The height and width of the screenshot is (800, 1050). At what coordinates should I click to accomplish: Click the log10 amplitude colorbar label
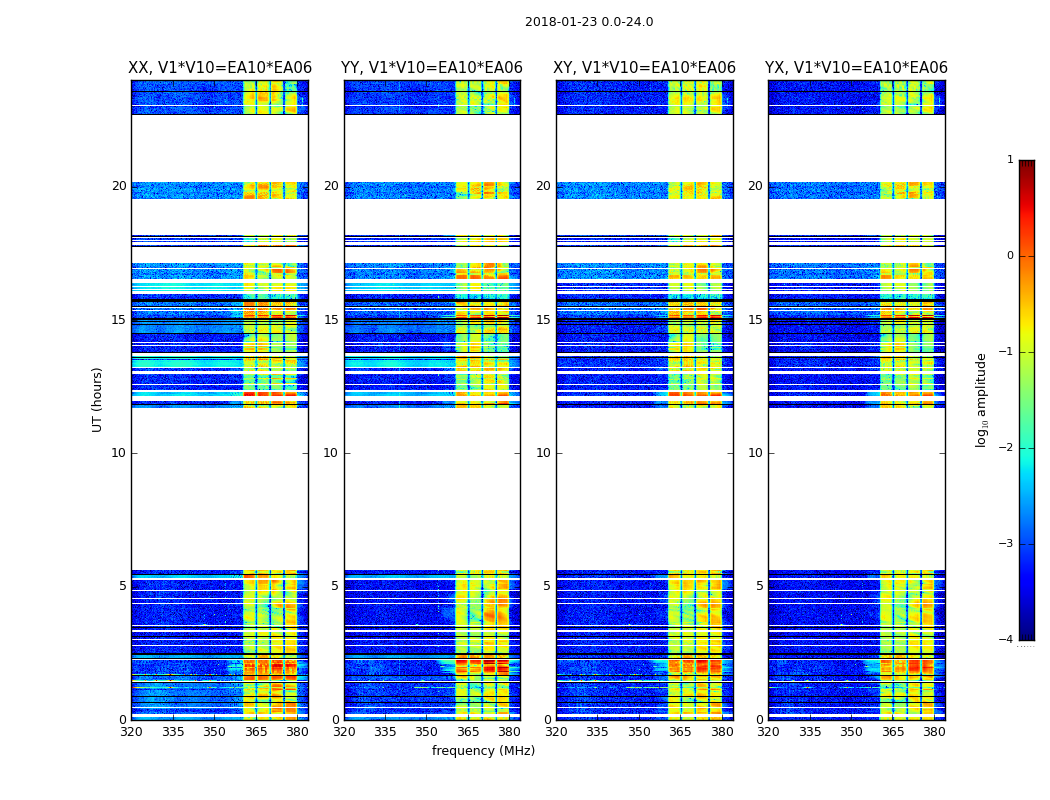(x=981, y=400)
